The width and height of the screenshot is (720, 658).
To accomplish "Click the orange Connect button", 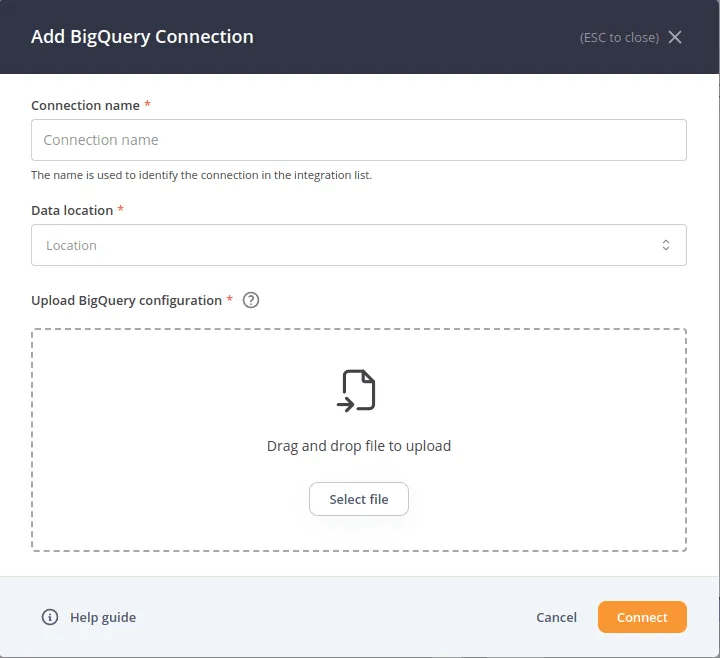I will click(642, 617).
